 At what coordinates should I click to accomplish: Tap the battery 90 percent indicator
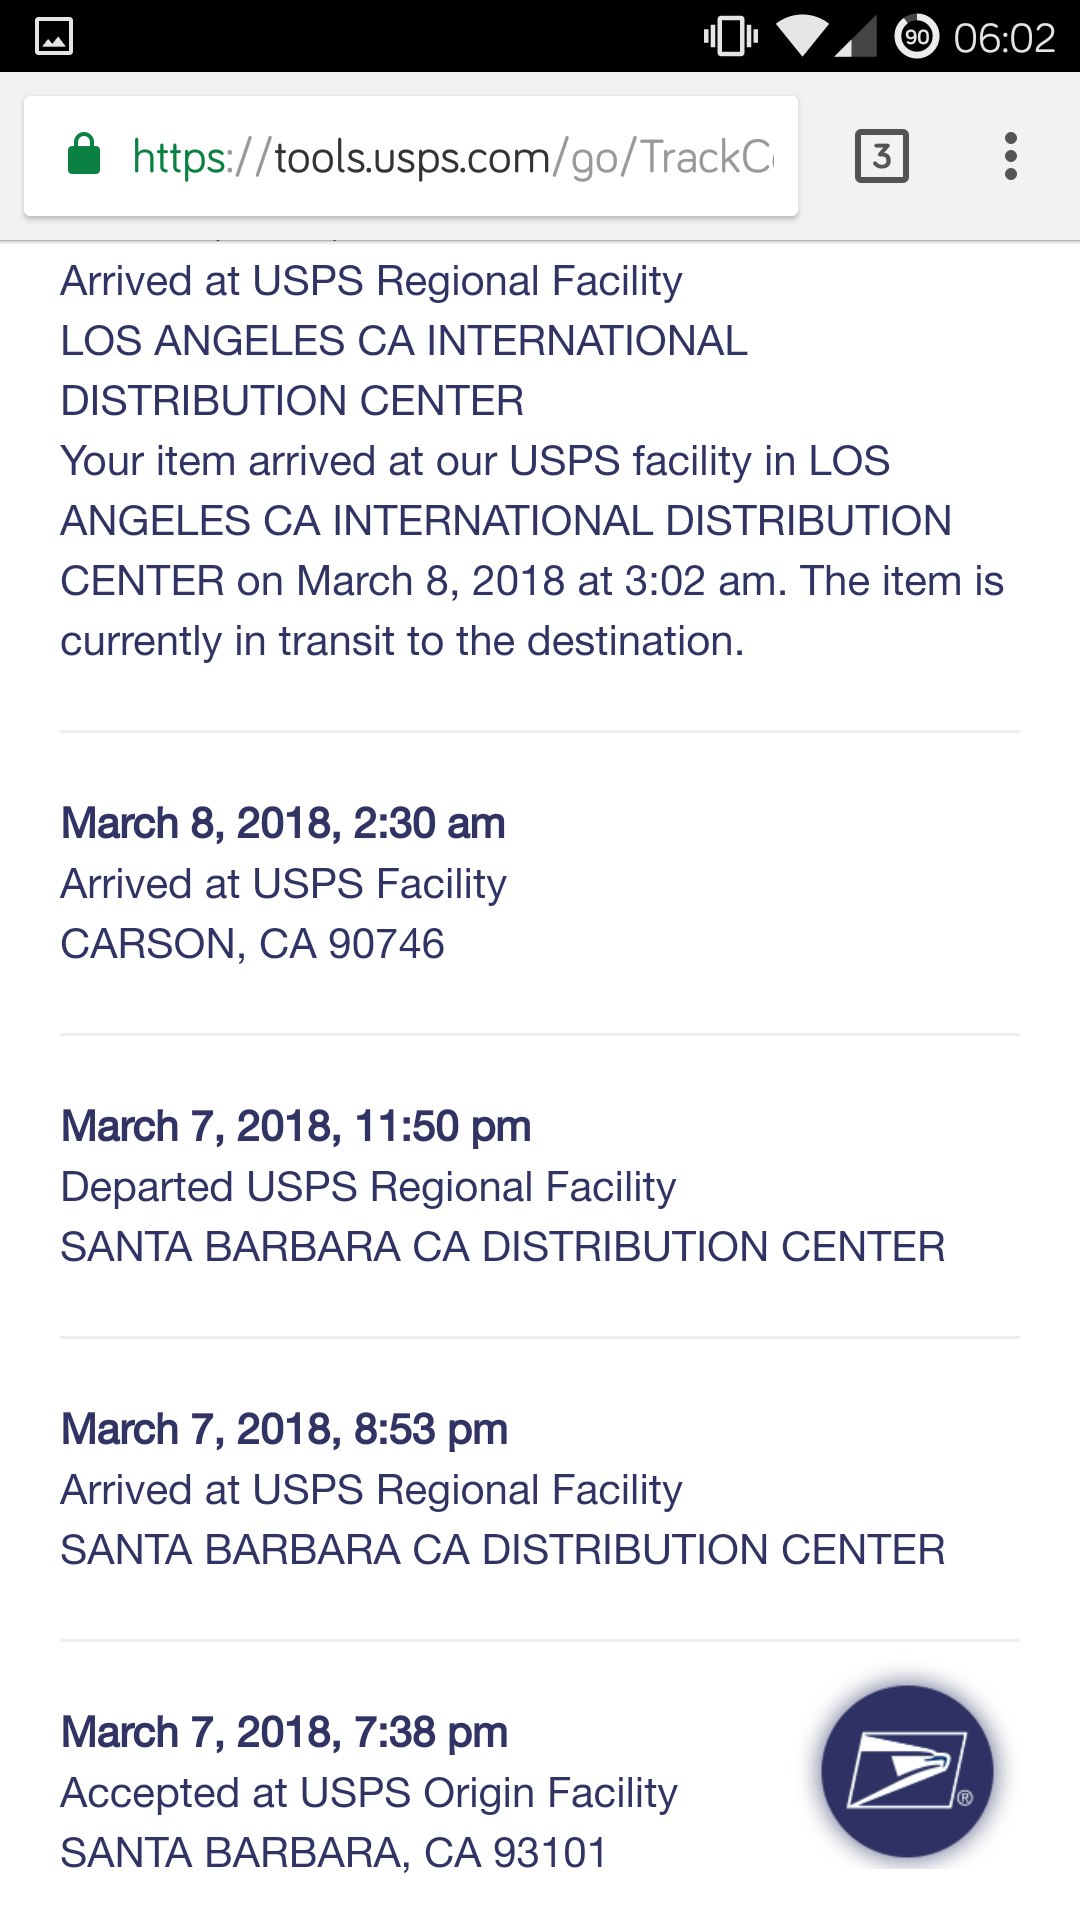point(916,37)
